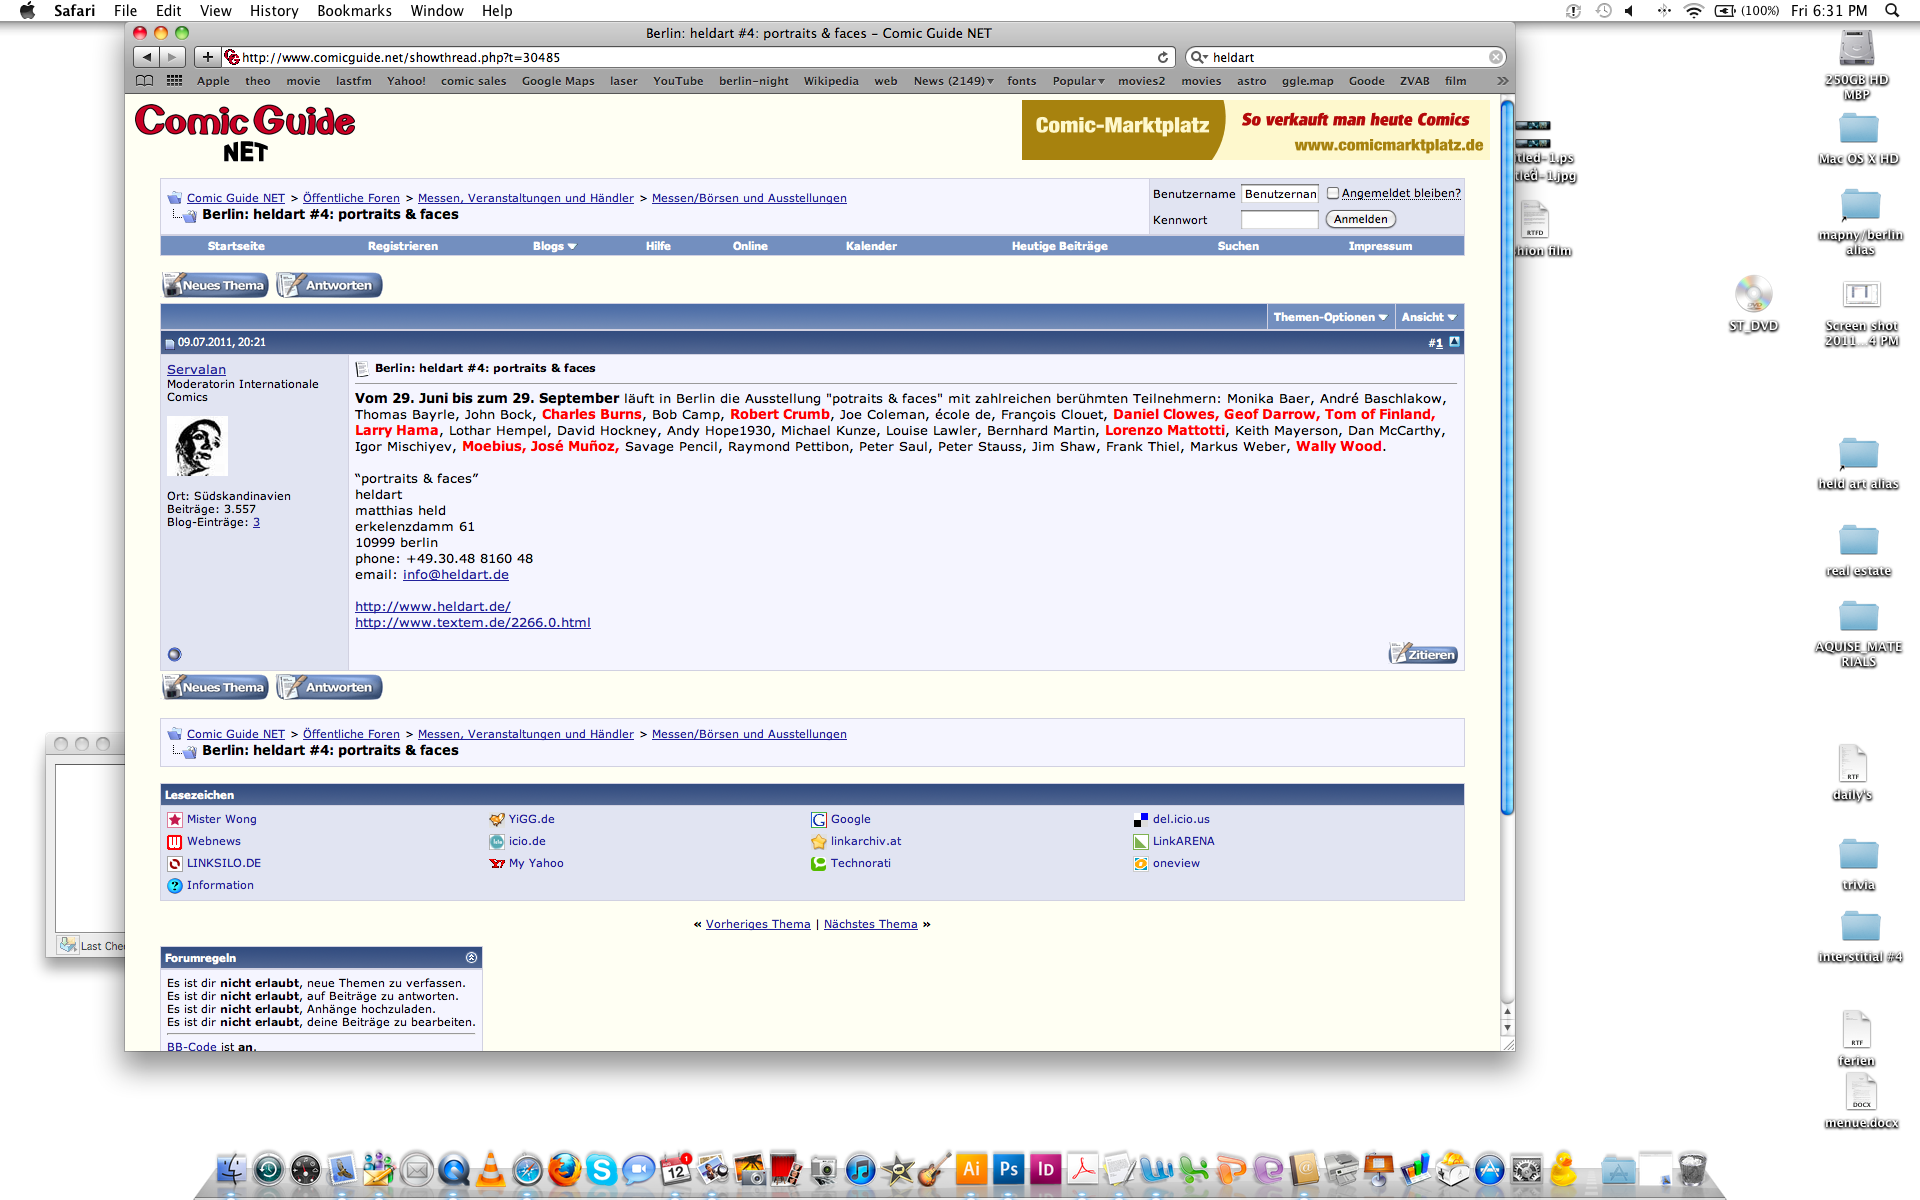The width and height of the screenshot is (1920, 1200).
Task: Open the Blogs dropdown in the forum navbar
Action: (554, 246)
